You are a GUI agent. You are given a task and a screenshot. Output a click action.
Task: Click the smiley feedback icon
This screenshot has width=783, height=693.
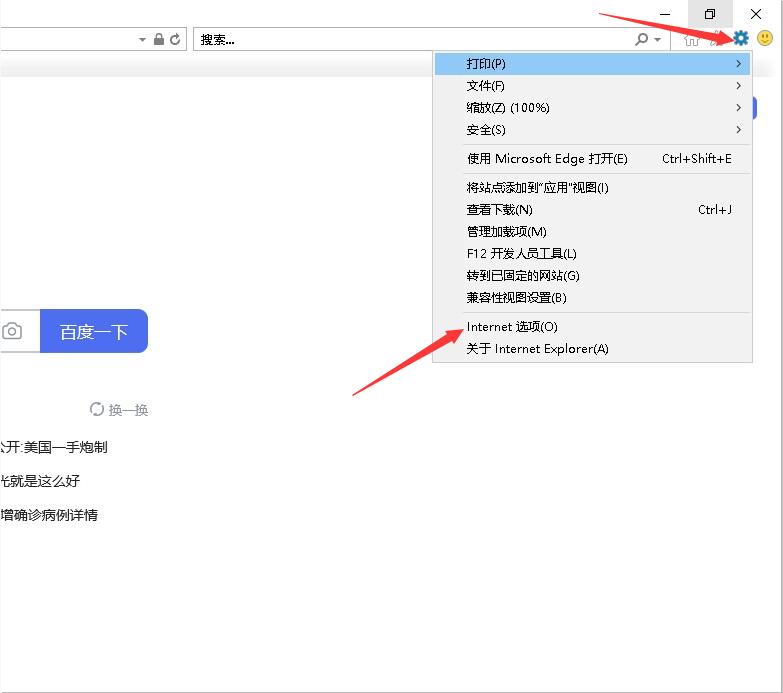(765, 38)
